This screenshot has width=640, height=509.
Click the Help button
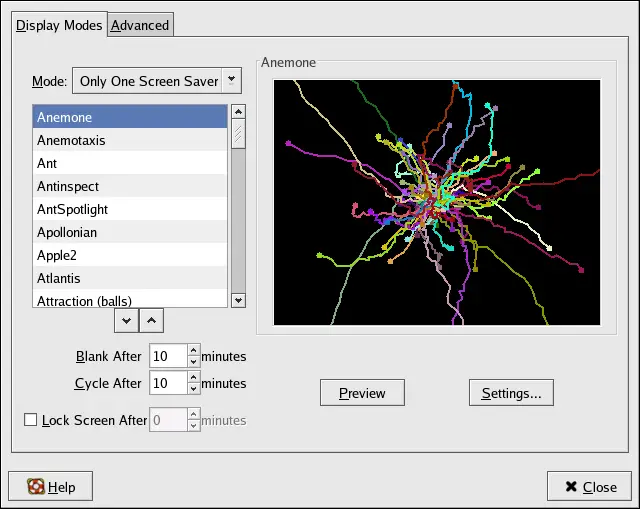[51, 487]
